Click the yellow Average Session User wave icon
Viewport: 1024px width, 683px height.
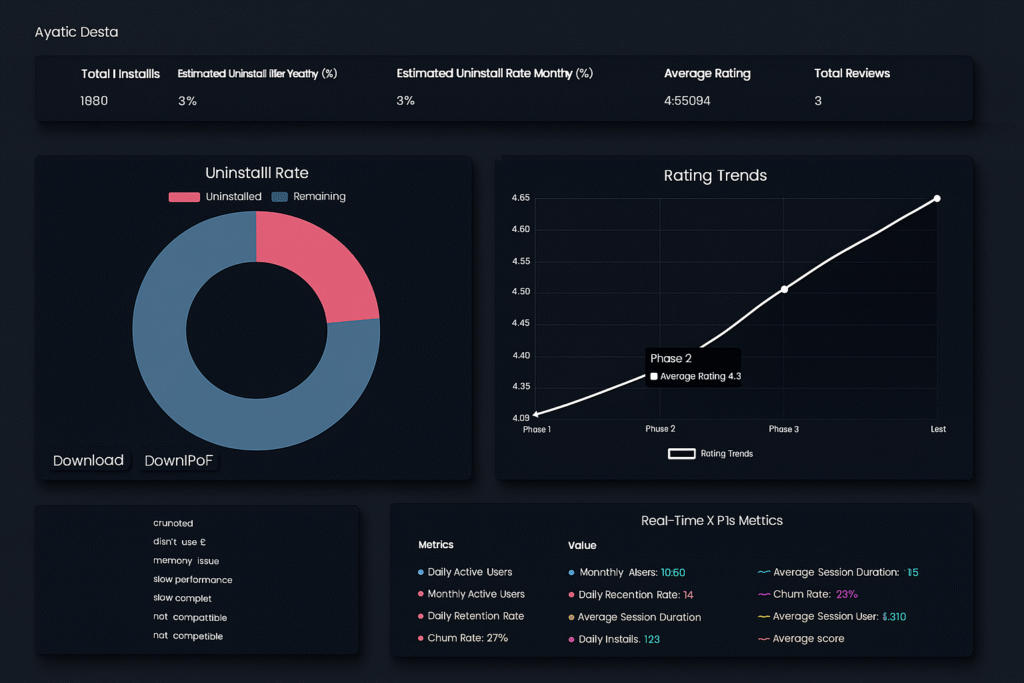762,616
